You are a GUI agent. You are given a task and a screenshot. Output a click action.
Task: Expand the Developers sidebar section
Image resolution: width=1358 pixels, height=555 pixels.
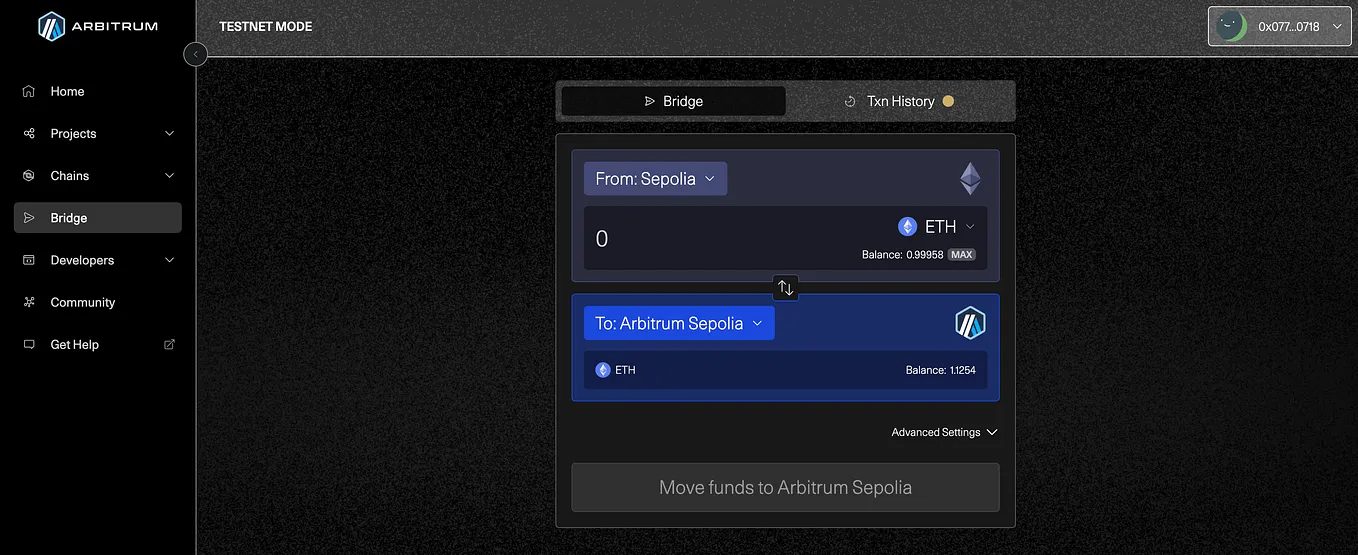[x=98, y=260]
